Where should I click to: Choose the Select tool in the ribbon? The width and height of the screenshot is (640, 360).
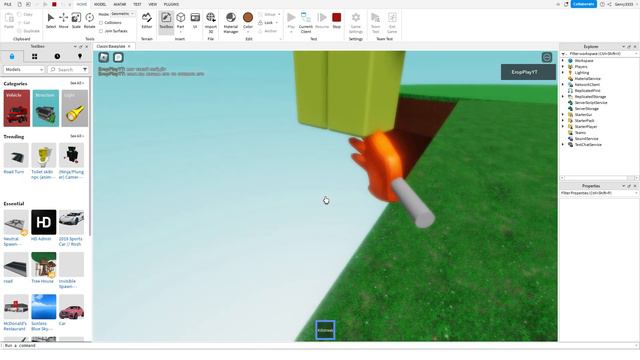tap(51, 21)
